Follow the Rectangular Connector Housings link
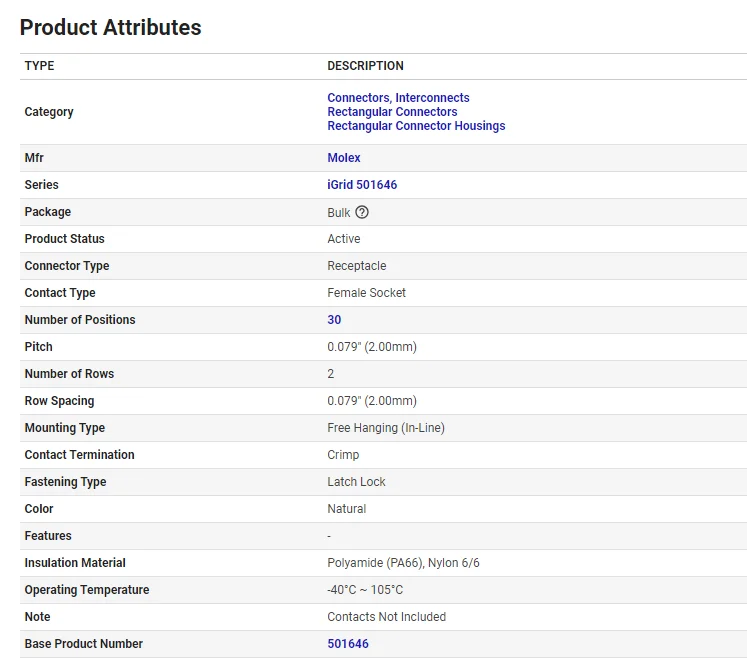This screenshot has width=747, height=662. pos(416,126)
